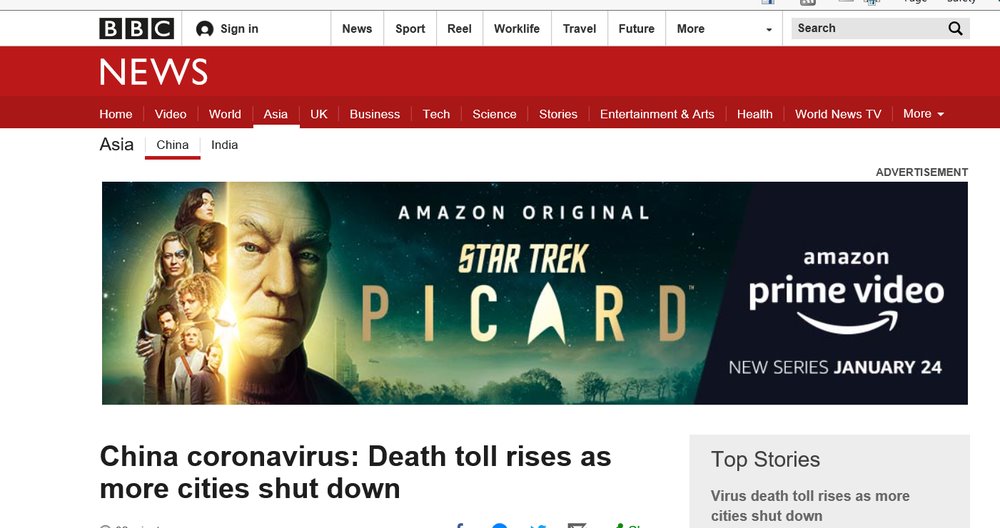Switch to the India sub-section
This screenshot has height=528, width=1000.
click(x=224, y=145)
